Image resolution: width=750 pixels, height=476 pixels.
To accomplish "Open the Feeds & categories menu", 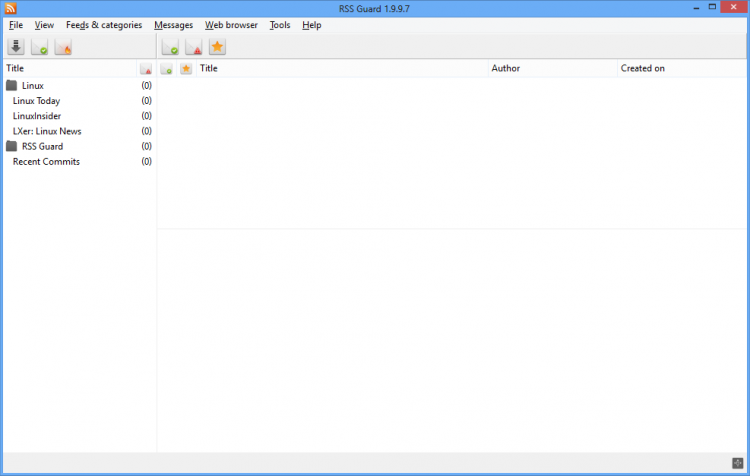I will click(x=104, y=25).
